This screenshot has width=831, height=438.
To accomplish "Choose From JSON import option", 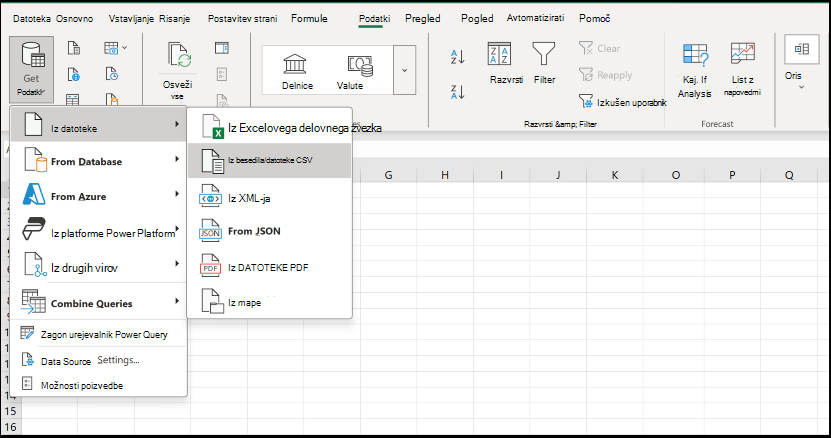I will [270, 231].
